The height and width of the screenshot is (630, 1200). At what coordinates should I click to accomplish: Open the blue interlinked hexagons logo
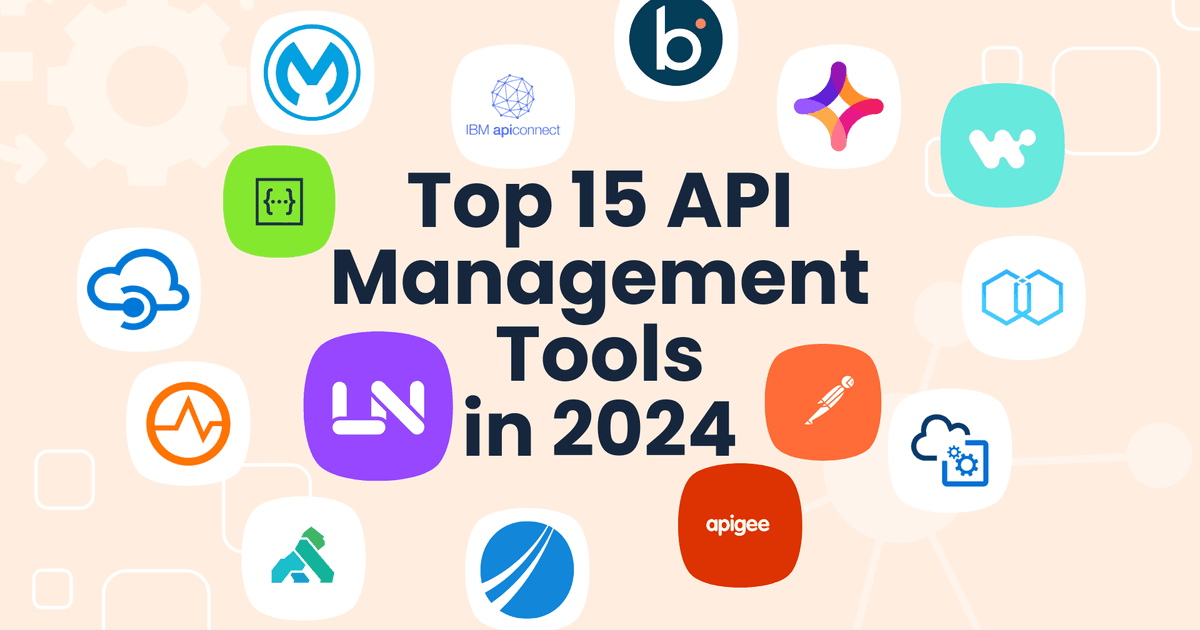pos(1022,298)
